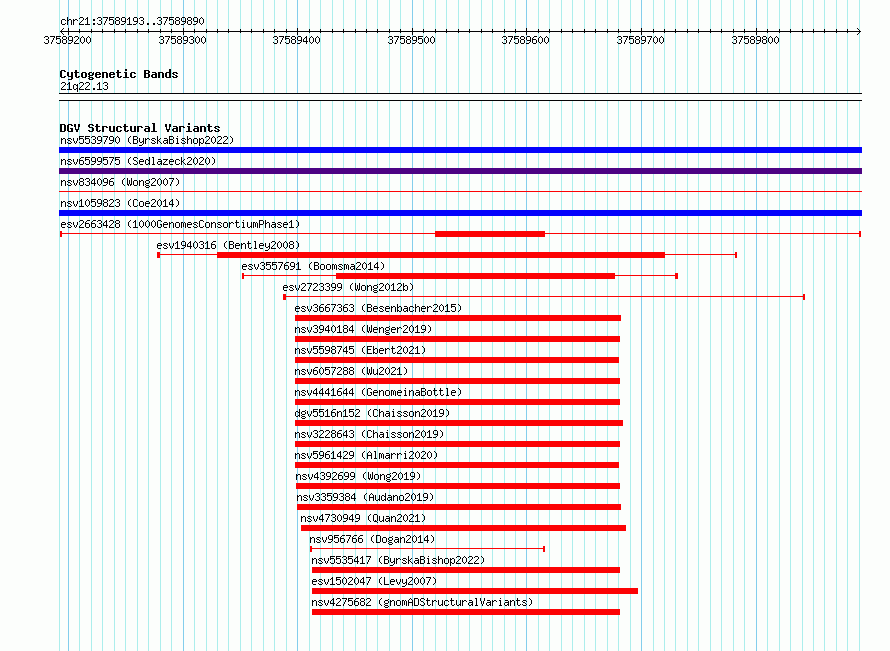Select the nsv4275682 gnomAD red bar
890x651 pixels.
point(465,612)
